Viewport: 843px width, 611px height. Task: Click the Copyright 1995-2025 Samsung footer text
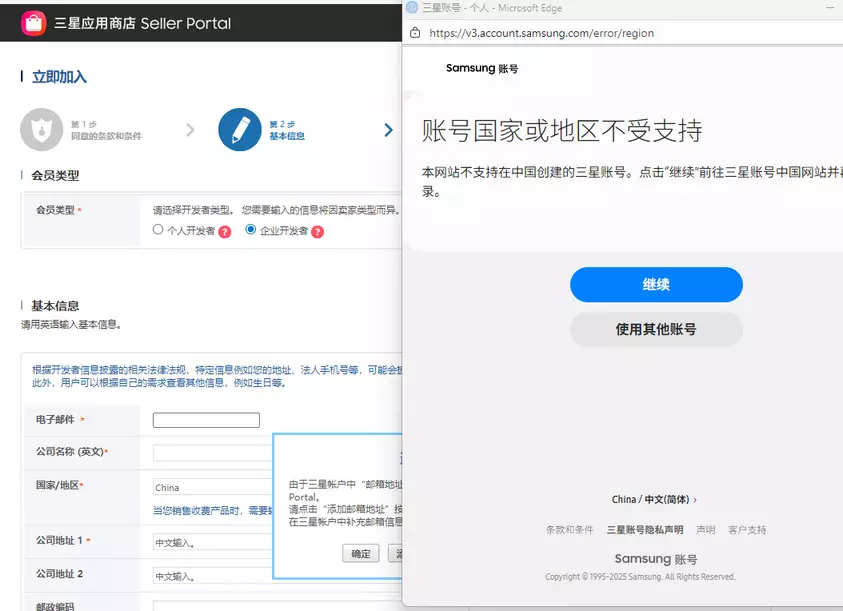click(640, 577)
